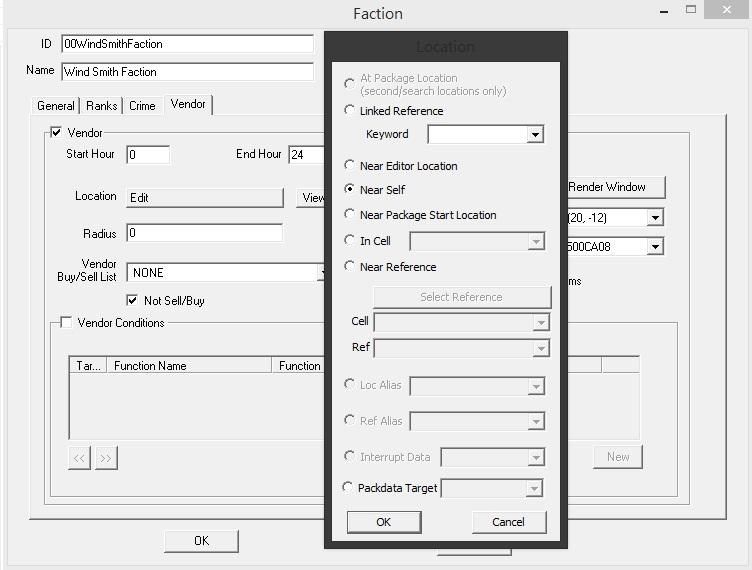Uncheck the Not Sell/Buy checkbox
The width and height of the screenshot is (752, 570).
pos(132,300)
